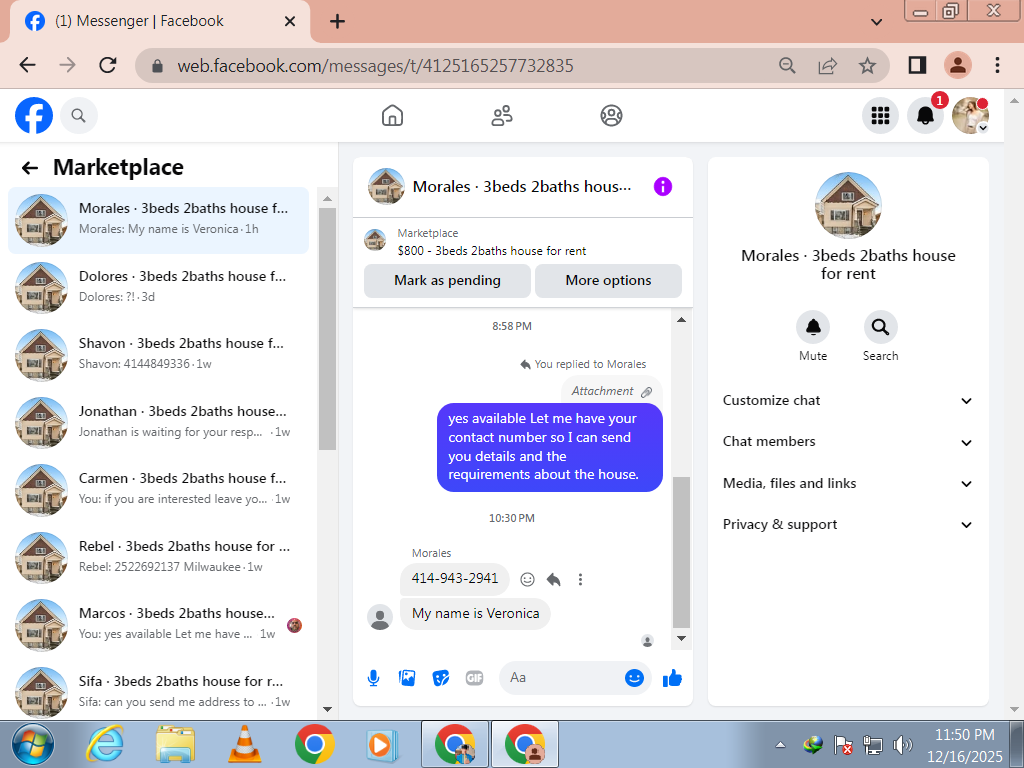1024x768 pixels.
Task: Open emoji picker in message box
Action: 634,678
